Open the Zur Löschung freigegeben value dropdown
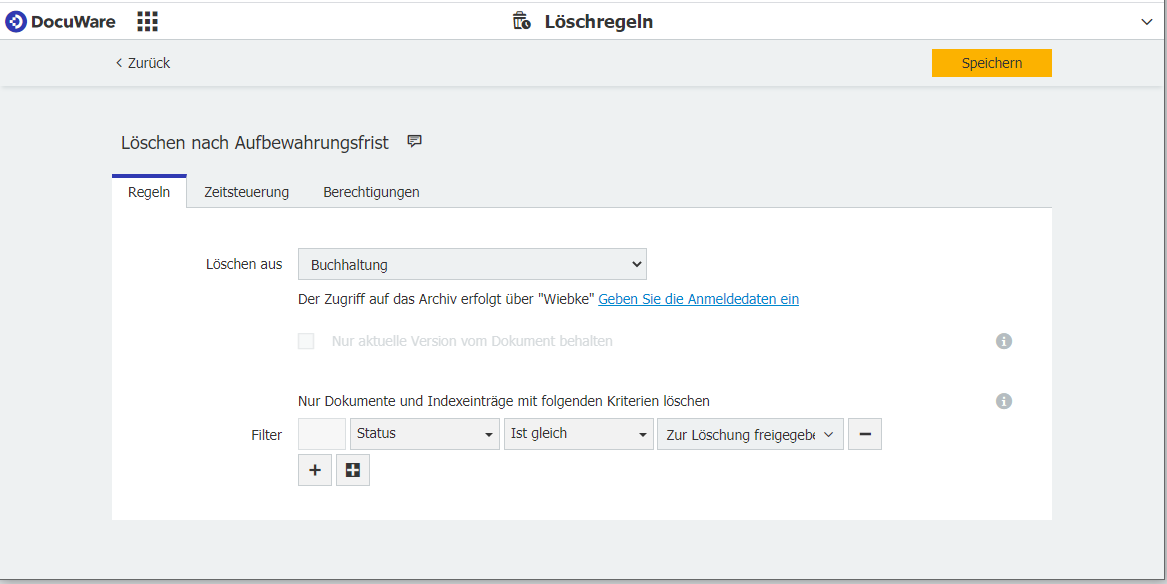Image resolution: width=1167 pixels, height=584 pixels. (x=749, y=433)
